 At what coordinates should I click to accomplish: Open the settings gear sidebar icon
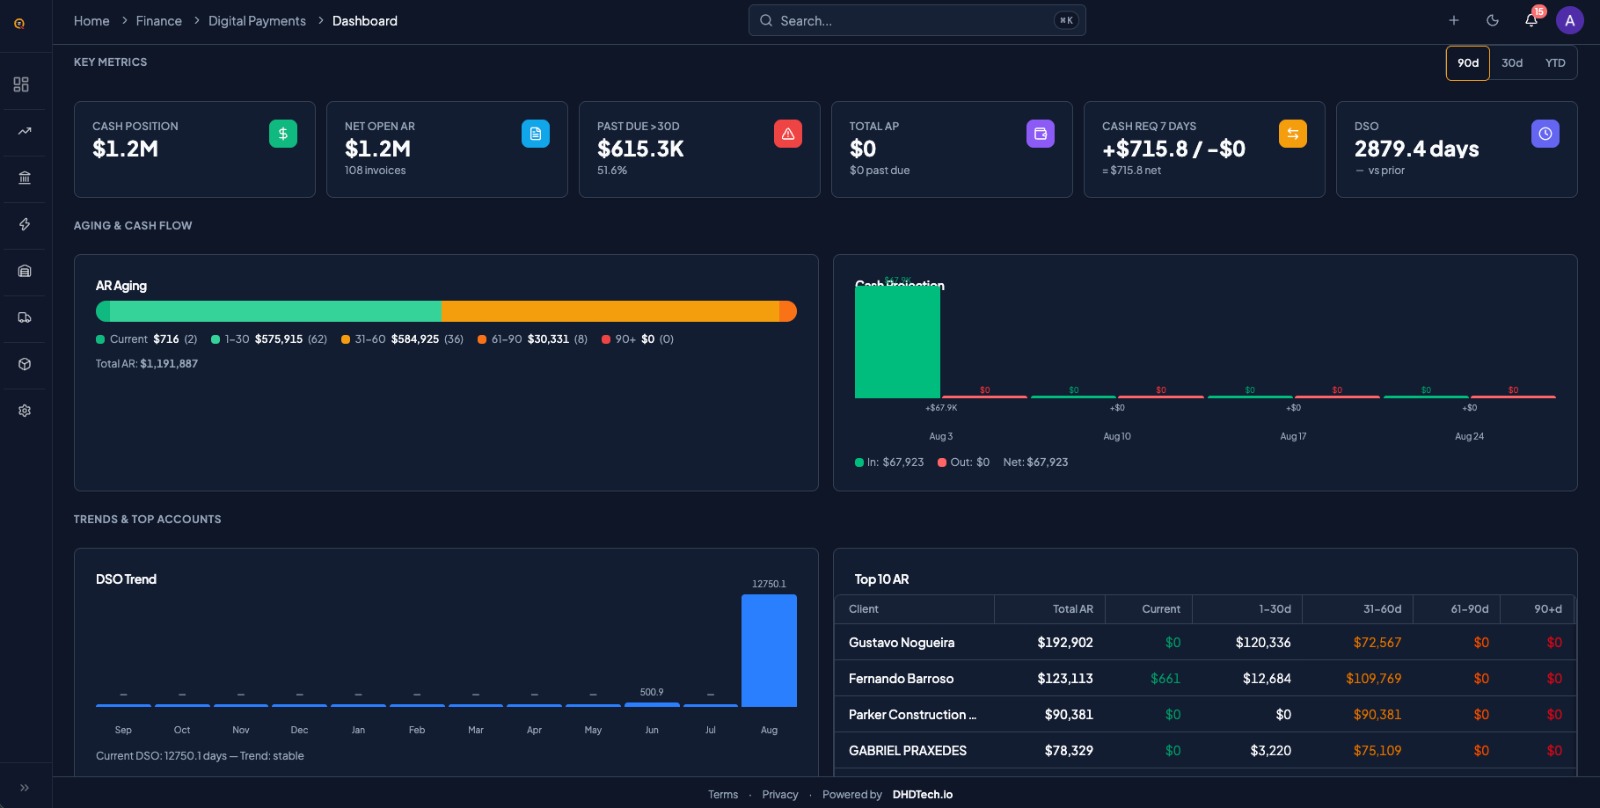pos(24,411)
